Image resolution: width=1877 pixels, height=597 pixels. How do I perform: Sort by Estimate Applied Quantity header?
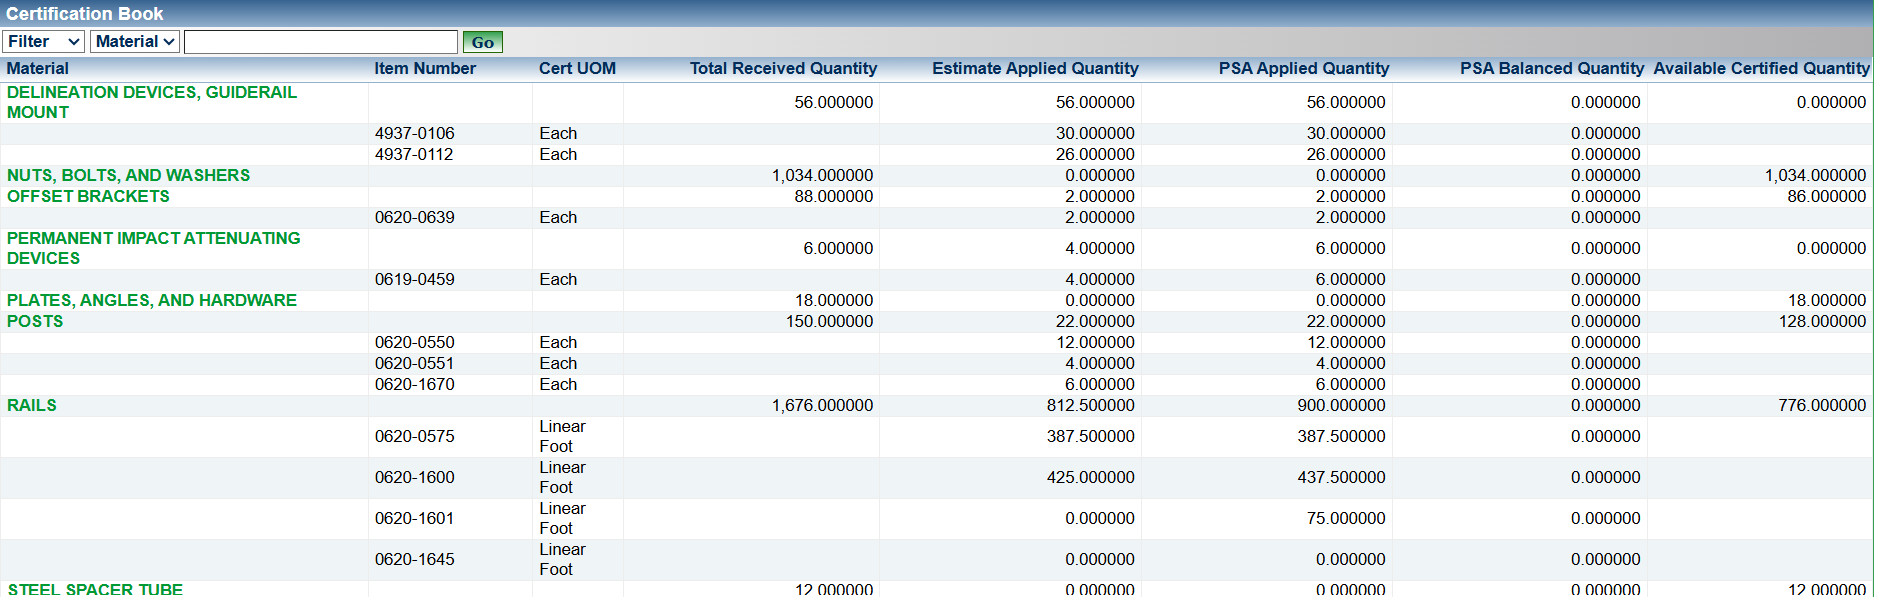1035,68
